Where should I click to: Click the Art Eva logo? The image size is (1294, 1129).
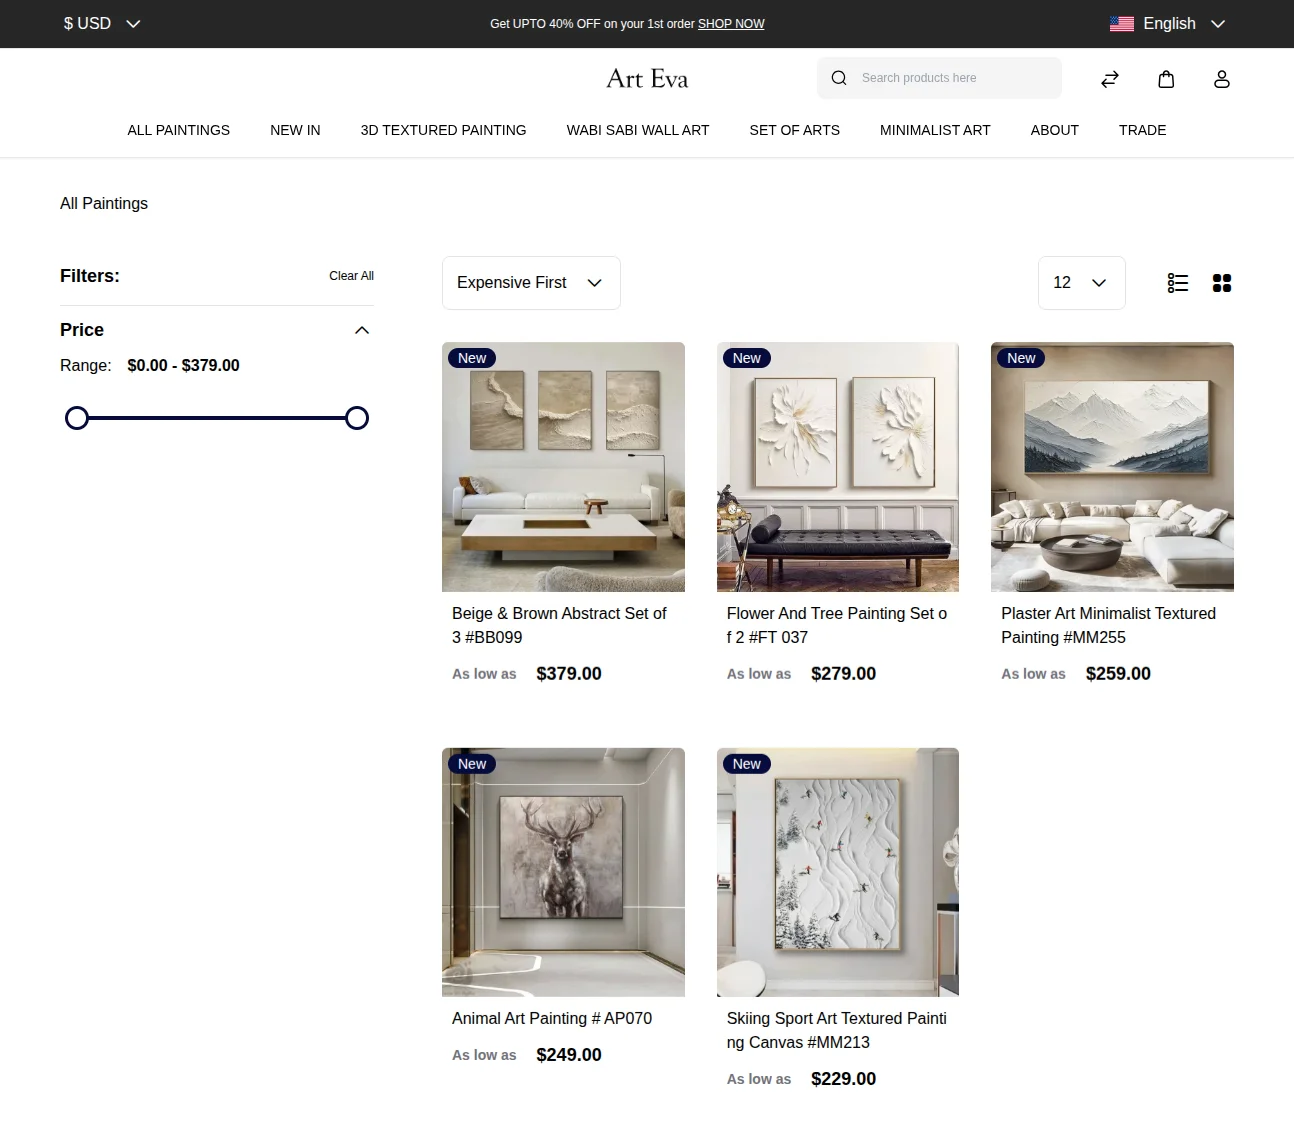(x=646, y=78)
